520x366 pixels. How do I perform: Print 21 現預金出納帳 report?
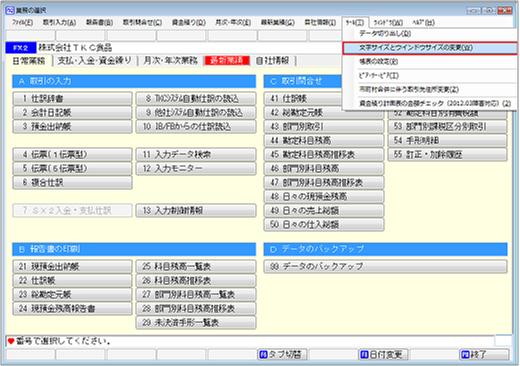coord(72,267)
